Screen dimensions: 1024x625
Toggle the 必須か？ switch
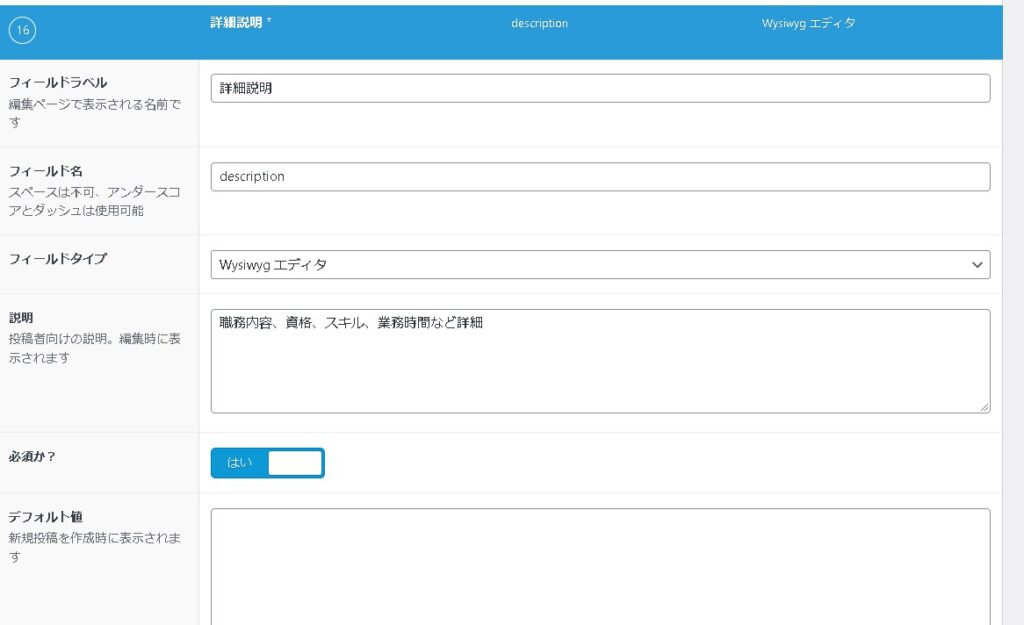coord(267,463)
